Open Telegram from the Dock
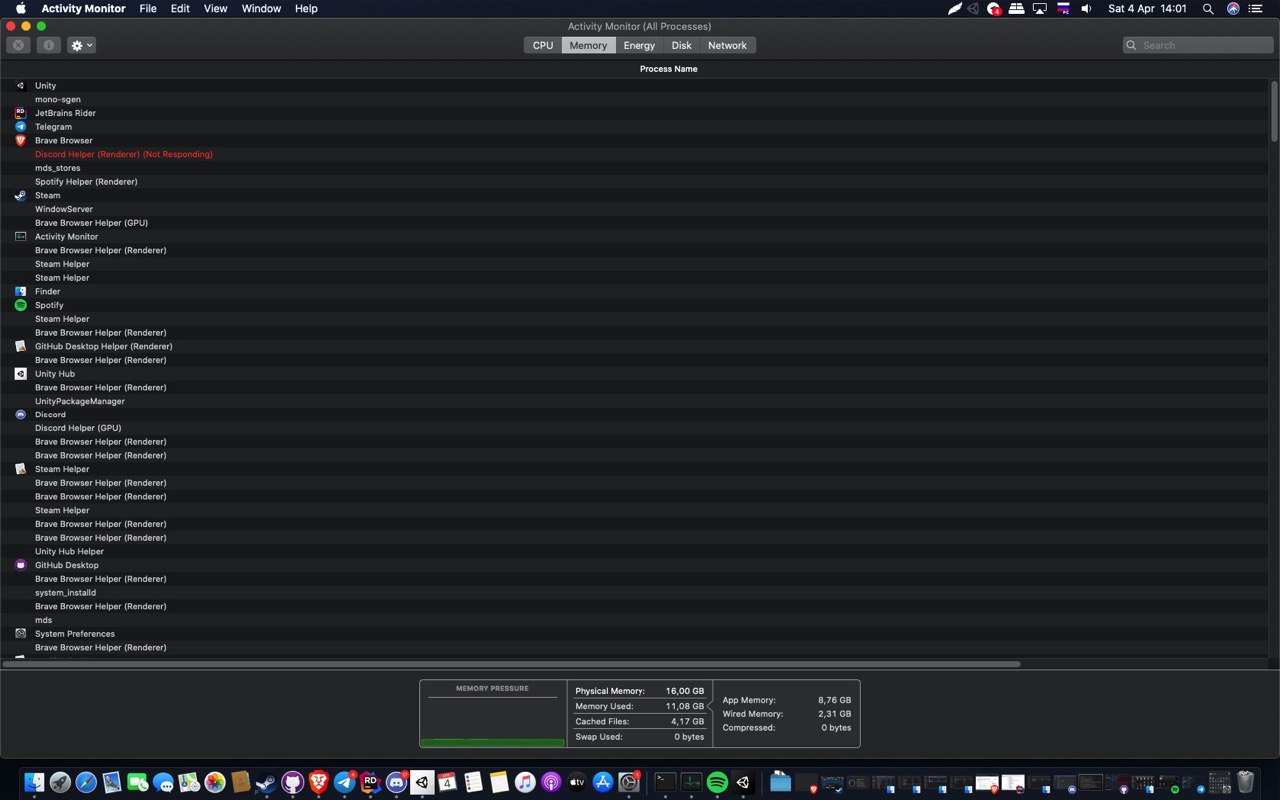Image resolution: width=1280 pixels, height=800 pixels. 344,782
